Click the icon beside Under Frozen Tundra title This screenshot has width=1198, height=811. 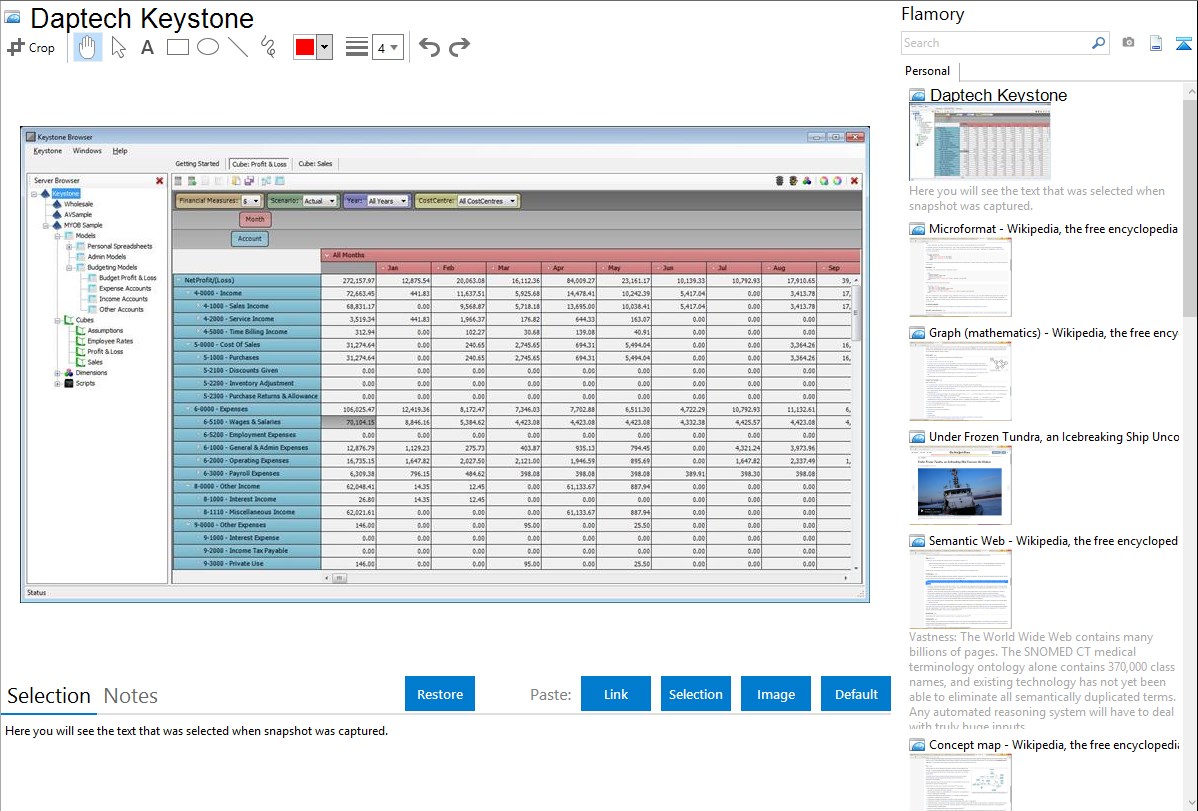coord(917,437)
